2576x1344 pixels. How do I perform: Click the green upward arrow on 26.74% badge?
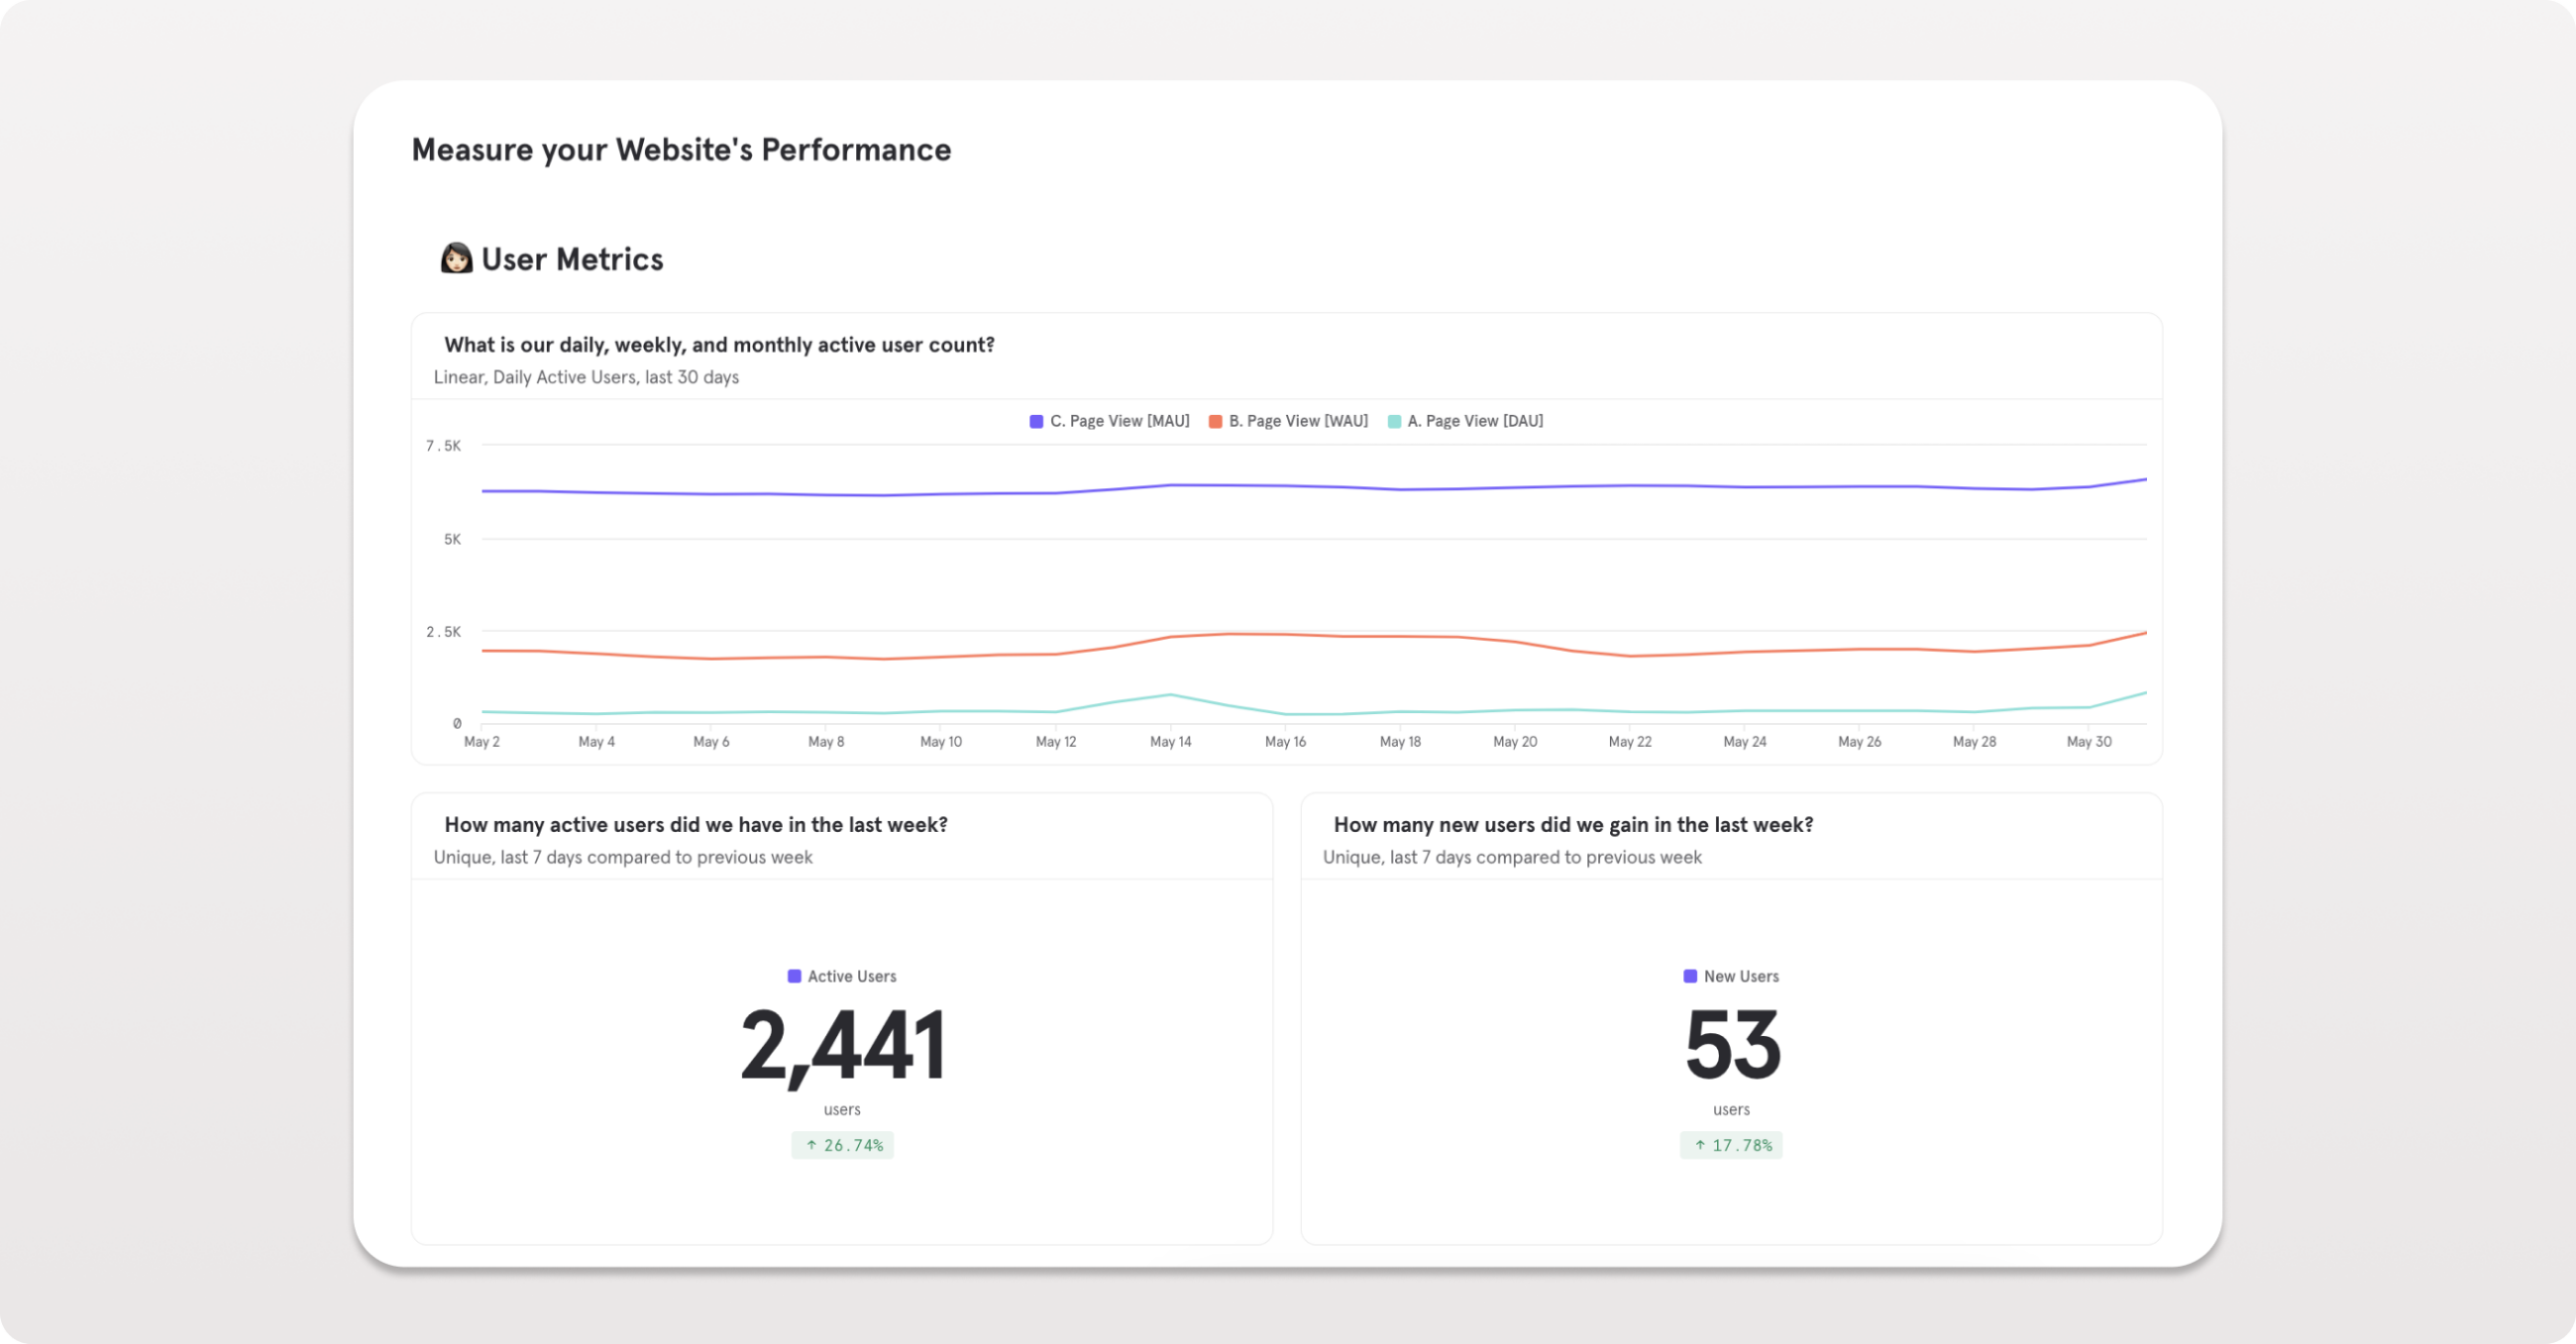(x=810, y=1145)
